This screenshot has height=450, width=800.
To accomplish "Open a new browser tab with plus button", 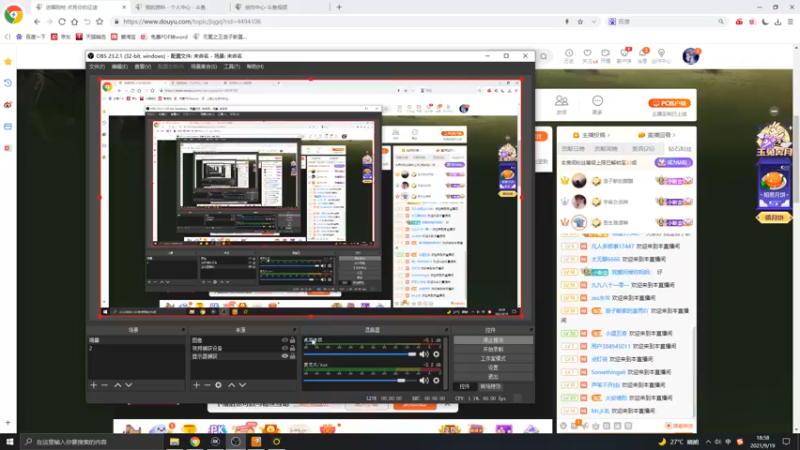I will [339, 7].
